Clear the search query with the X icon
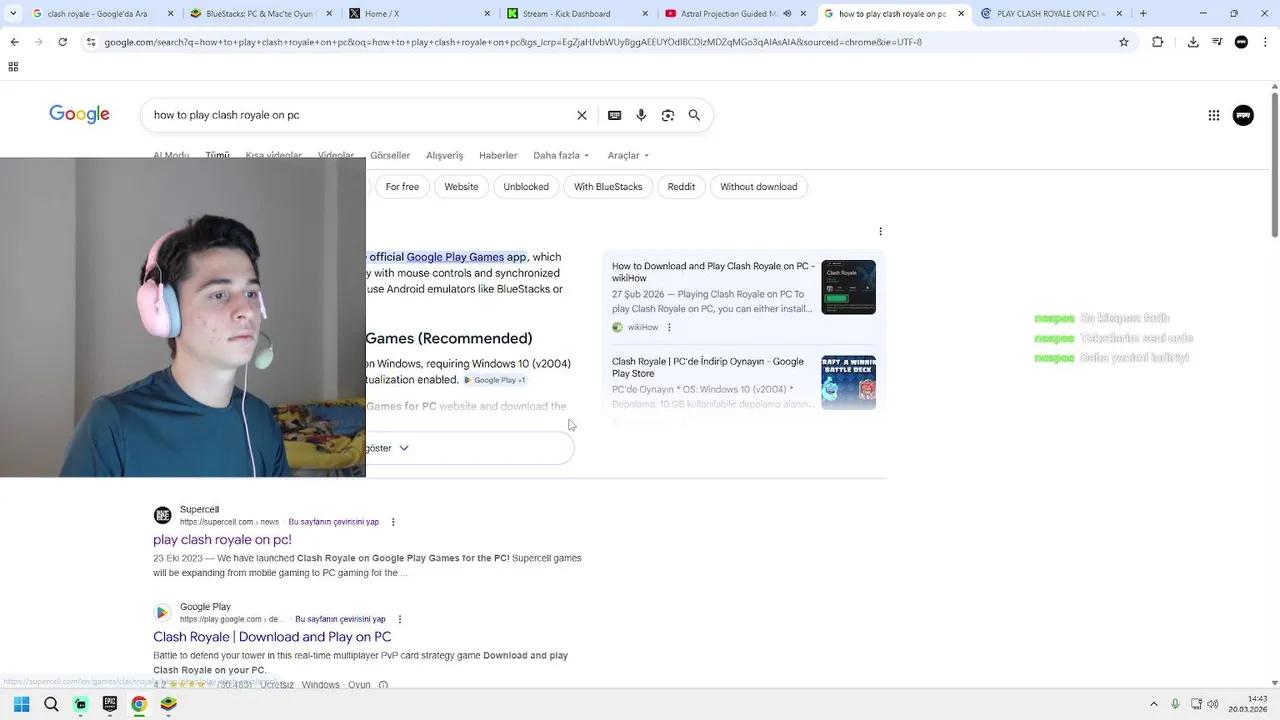 click(582, 115)
